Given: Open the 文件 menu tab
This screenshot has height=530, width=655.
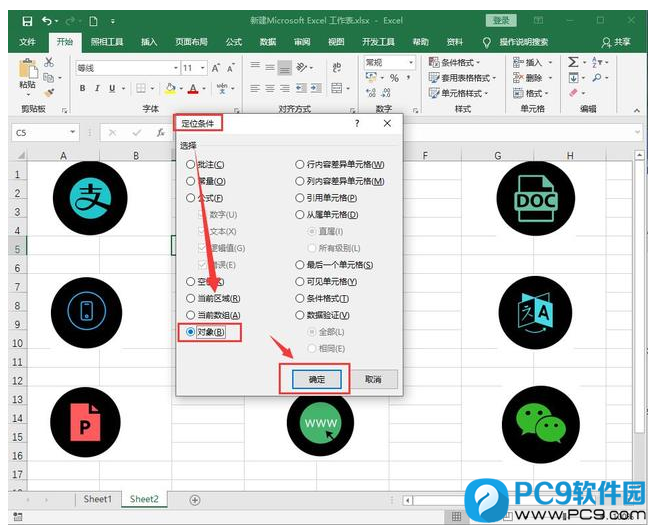Looking at the screenshot, I should 27,42.
